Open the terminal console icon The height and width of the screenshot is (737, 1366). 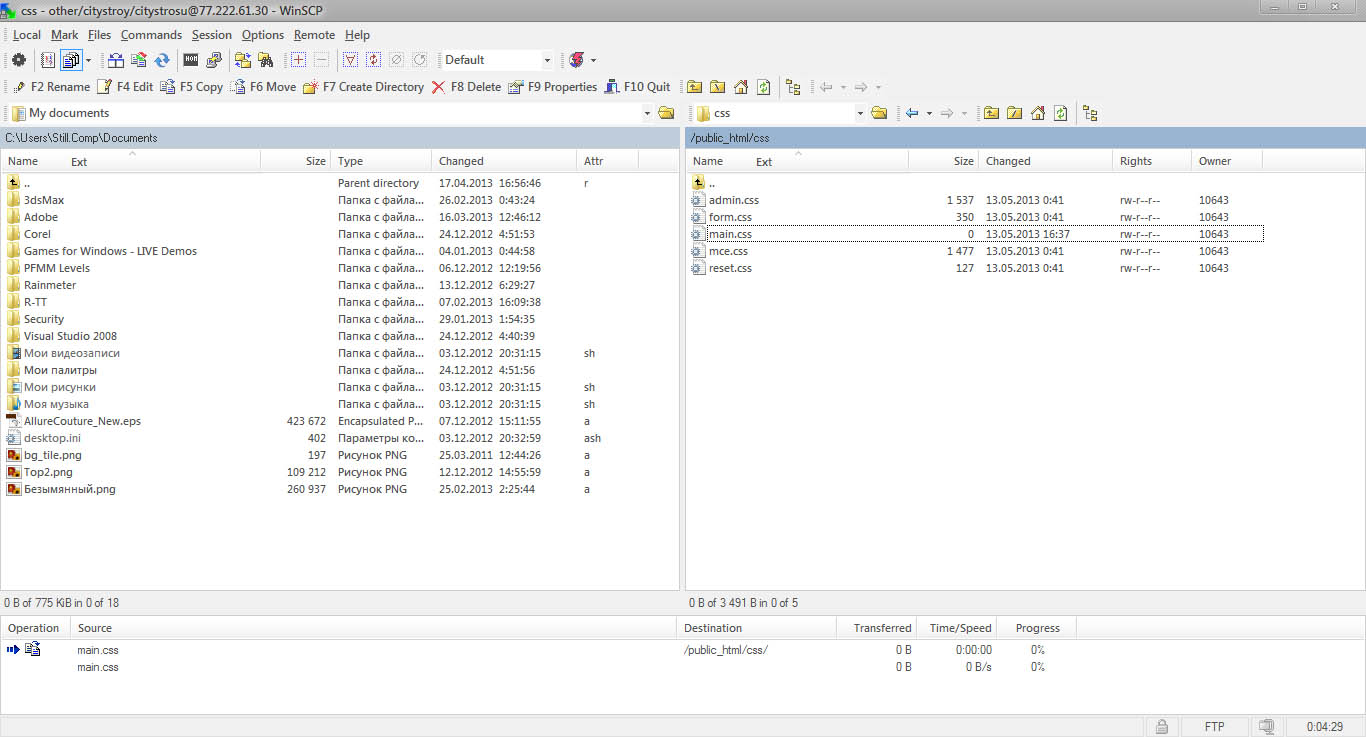(x=190, y=60)
